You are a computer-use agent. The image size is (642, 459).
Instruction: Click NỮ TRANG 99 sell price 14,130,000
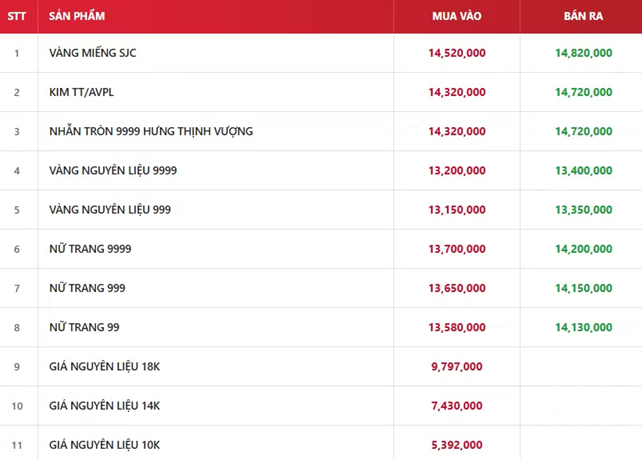coord(583,327)
